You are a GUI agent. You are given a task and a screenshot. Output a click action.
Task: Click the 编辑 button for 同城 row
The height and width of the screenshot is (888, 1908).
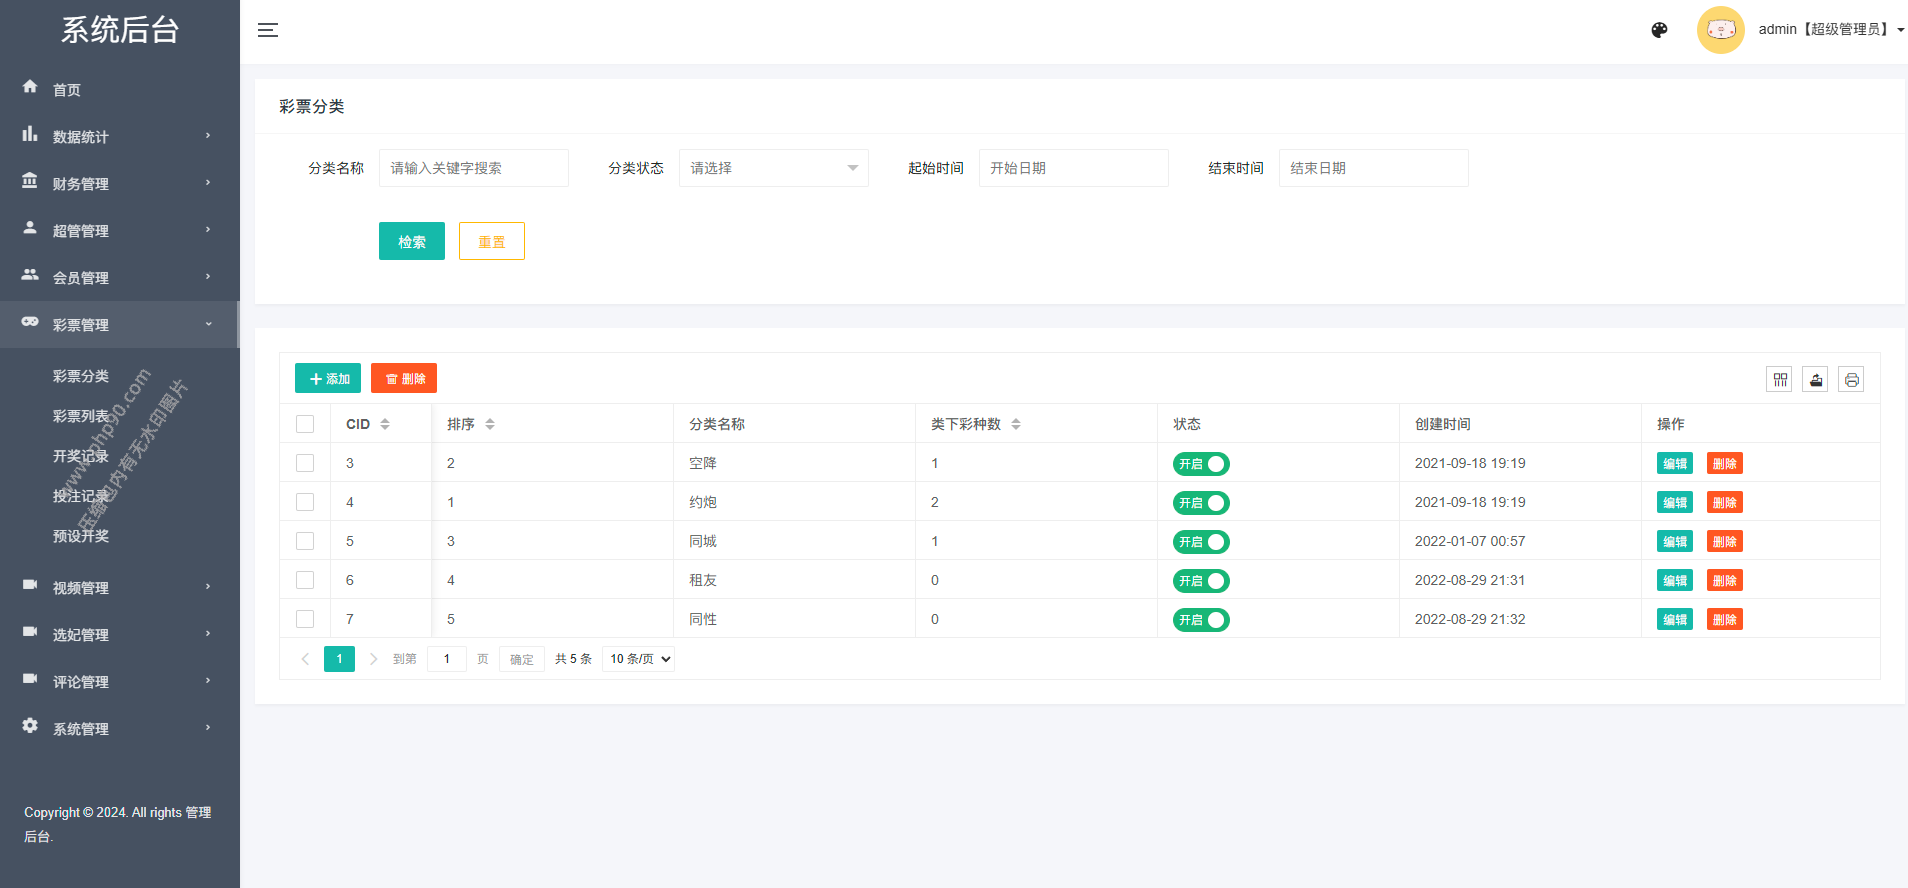[x=1674, y=542]
